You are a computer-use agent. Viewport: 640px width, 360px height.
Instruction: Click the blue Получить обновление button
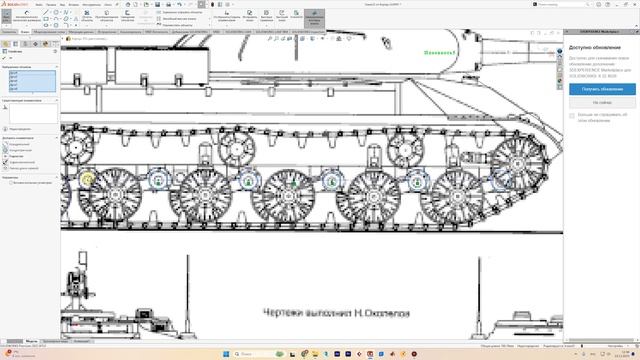point(602,89)
